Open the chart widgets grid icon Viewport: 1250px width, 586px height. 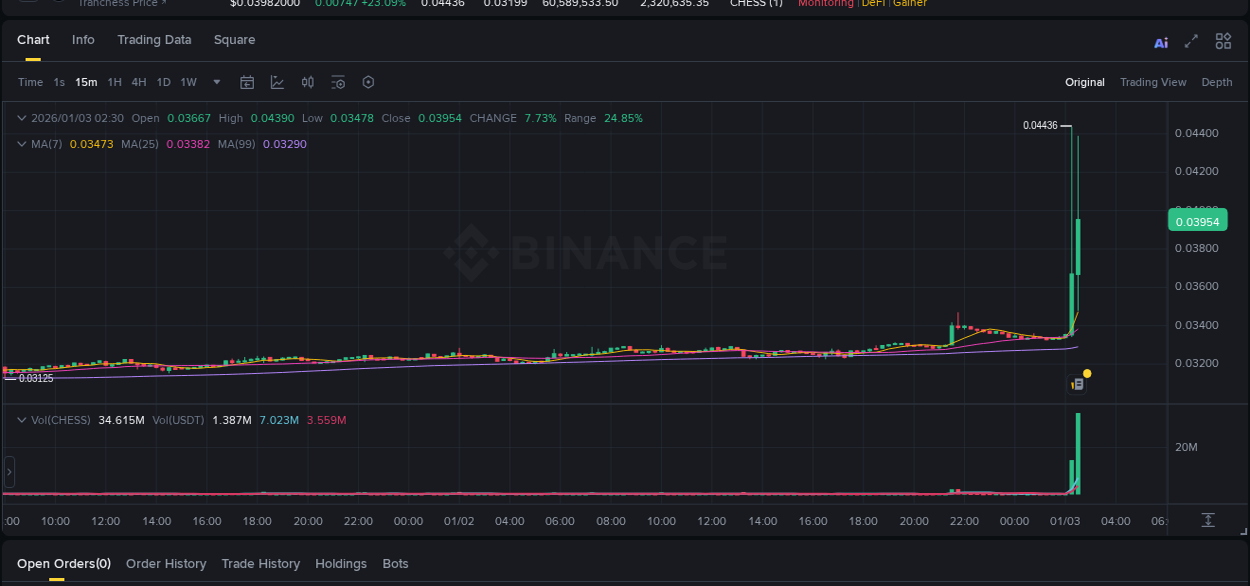click(1222, 41)
